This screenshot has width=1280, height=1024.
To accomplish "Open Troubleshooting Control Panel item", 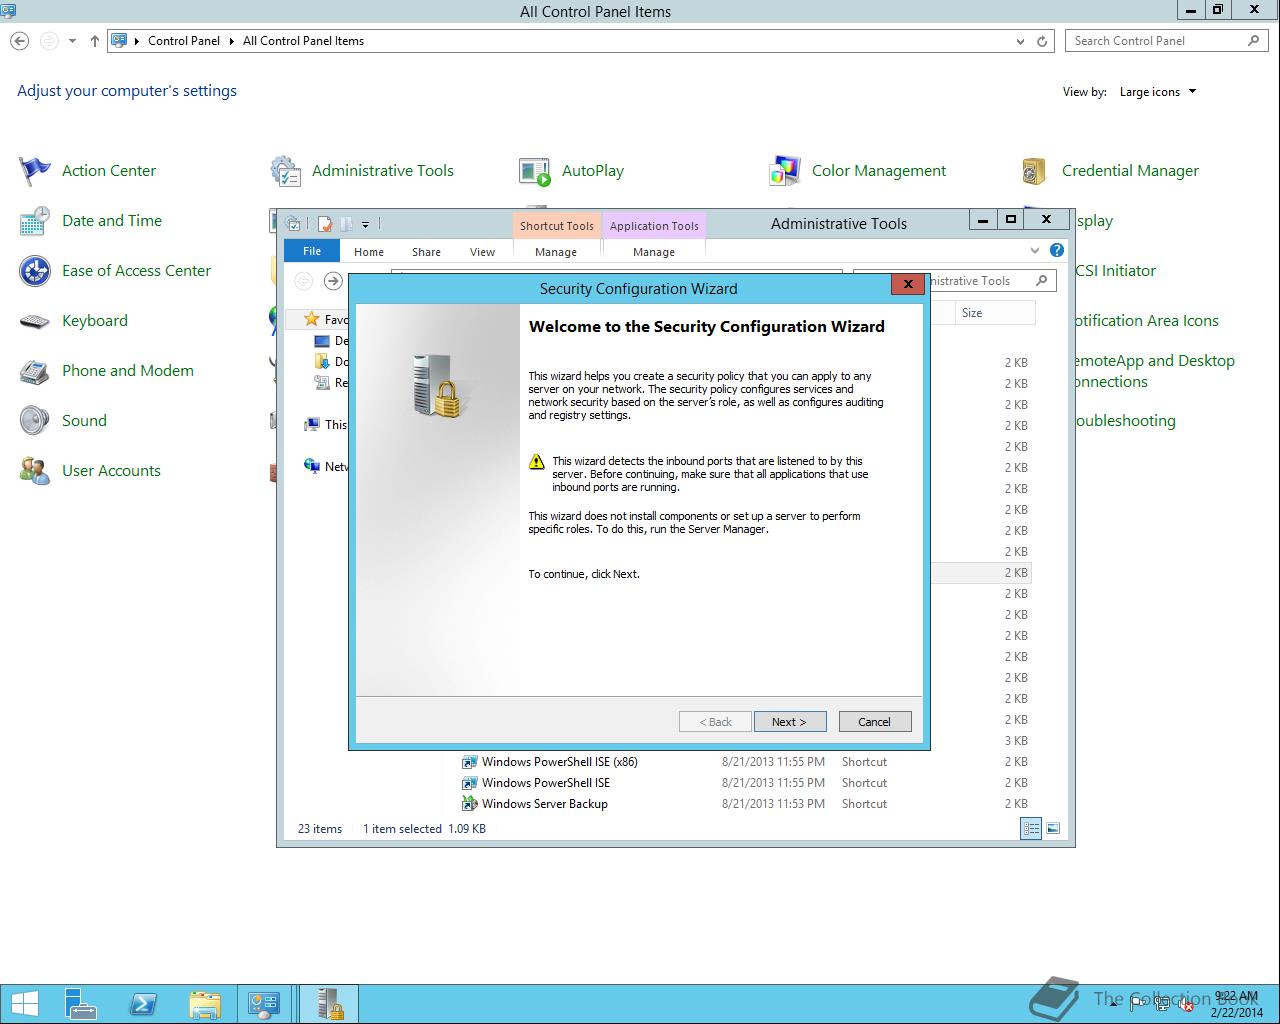I will pyautogui.click(x=1125, y=421).
